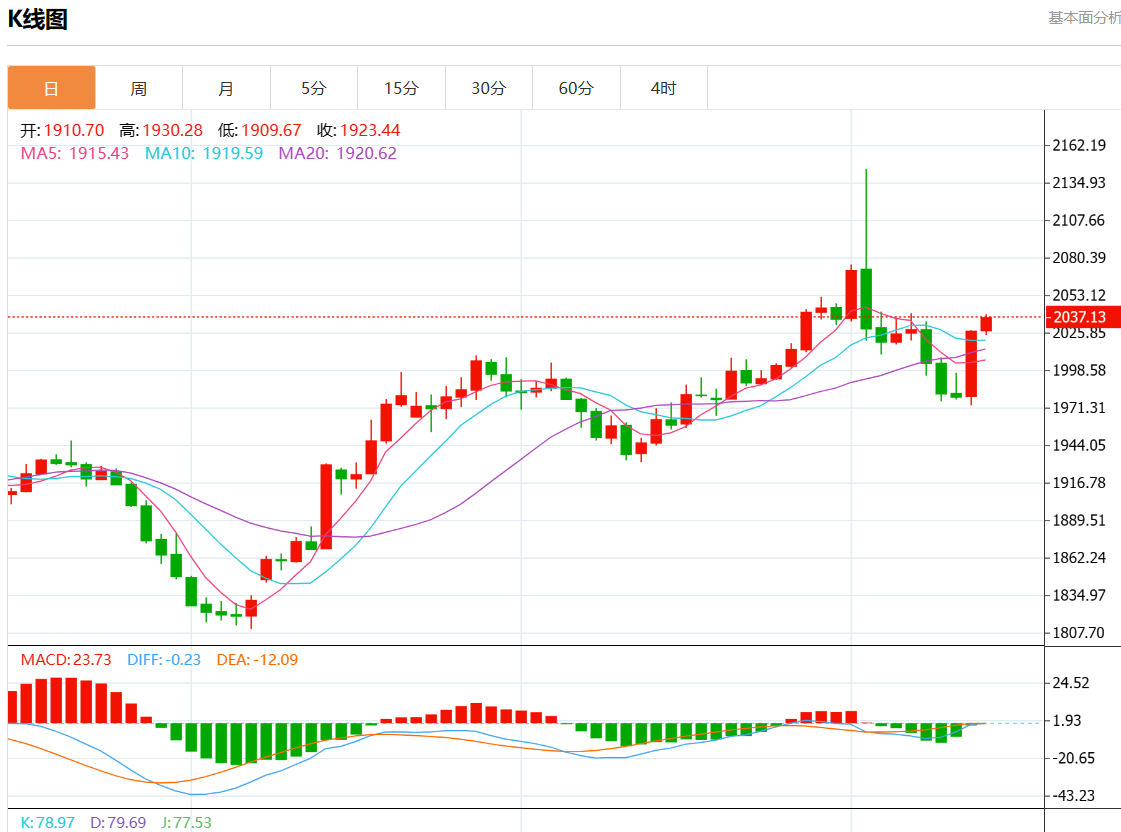Click the tall green candle with highest wick
Screen dimensions: 1121x832
coord(866,299)
